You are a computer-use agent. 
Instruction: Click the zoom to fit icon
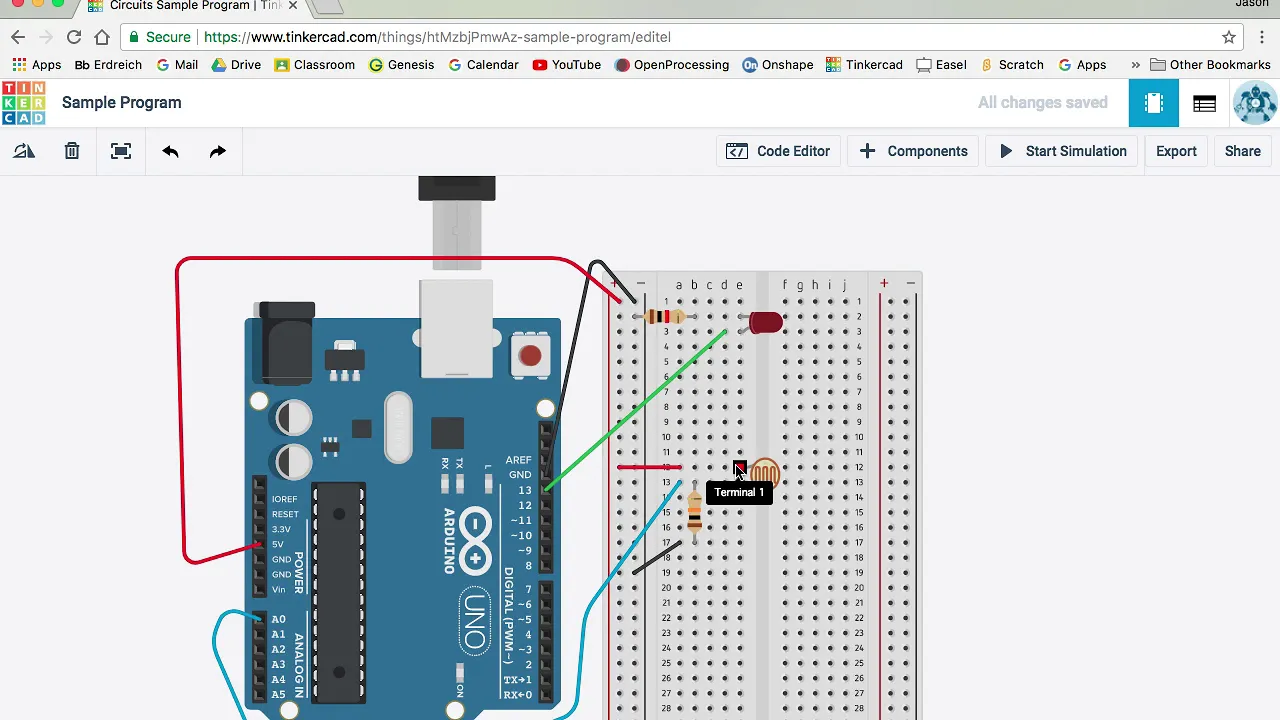tap(121, 151)
